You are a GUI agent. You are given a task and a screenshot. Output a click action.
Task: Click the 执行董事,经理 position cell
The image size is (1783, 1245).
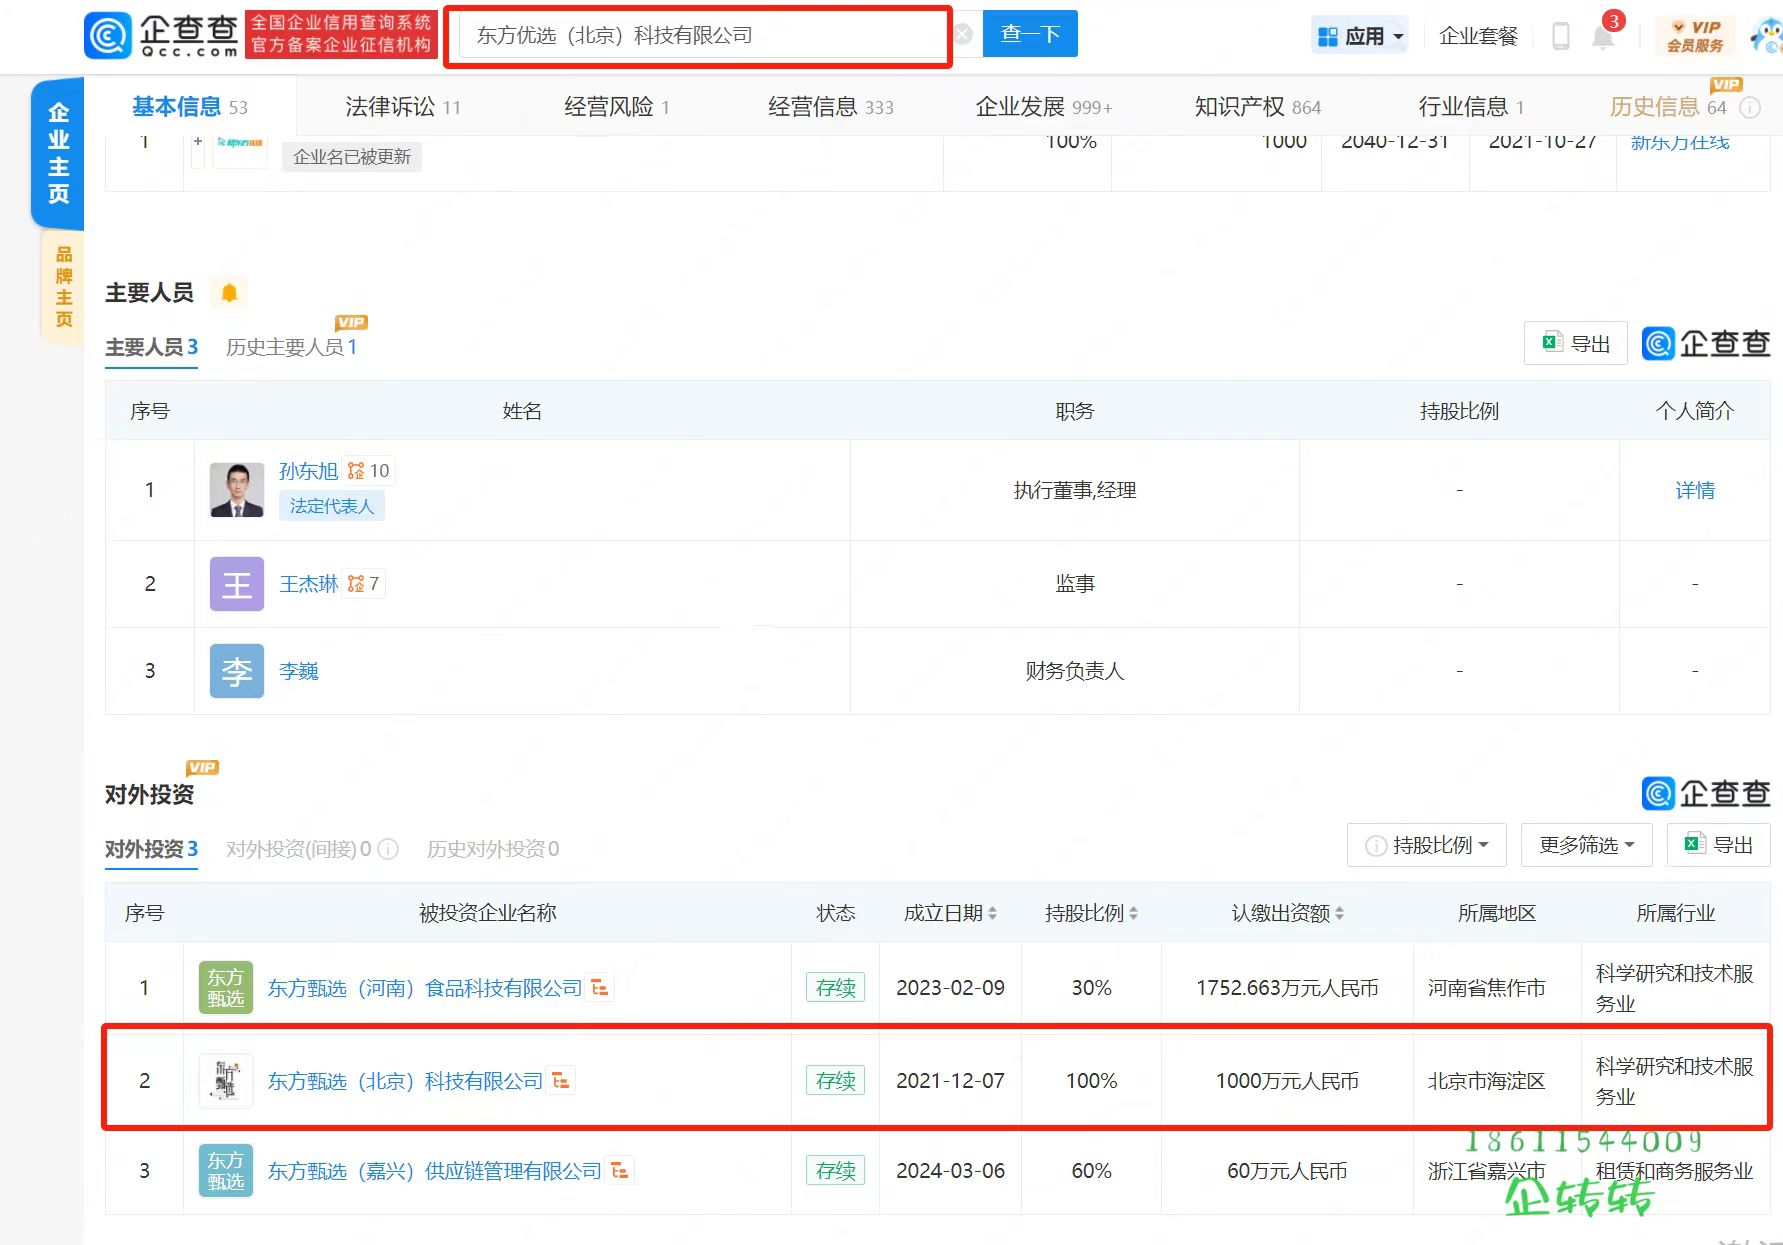click(1075, 490)
